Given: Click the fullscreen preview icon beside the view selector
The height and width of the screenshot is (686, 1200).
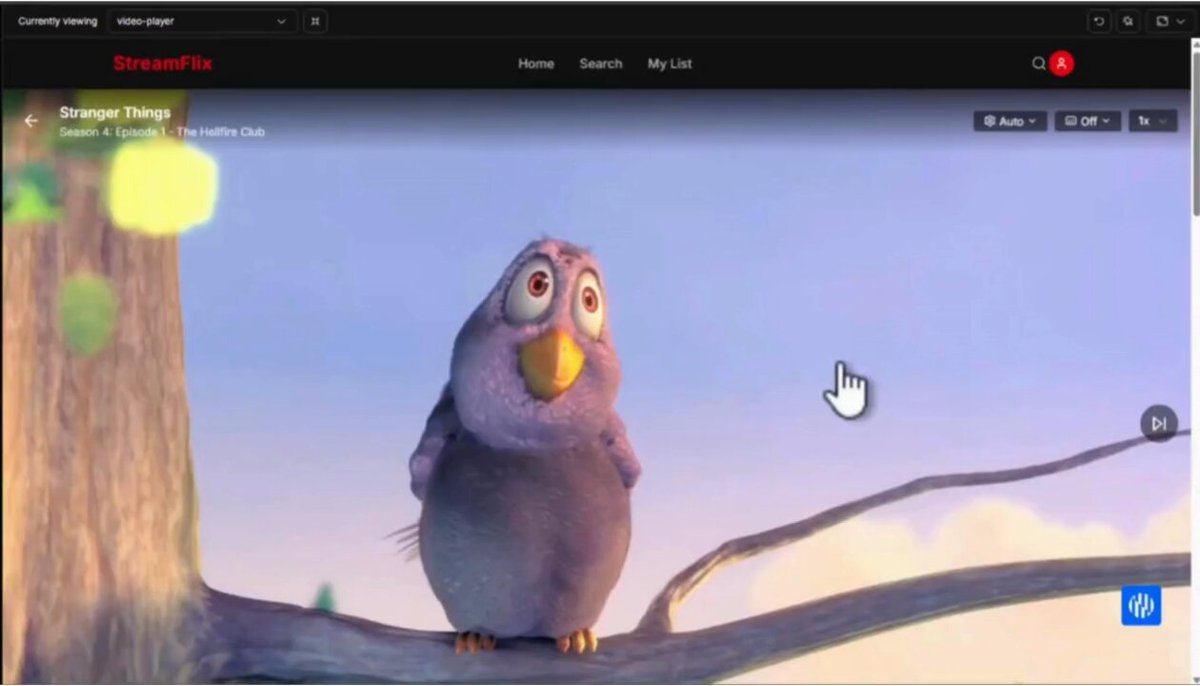Looking at the screenshot, I should coord(314,21).
